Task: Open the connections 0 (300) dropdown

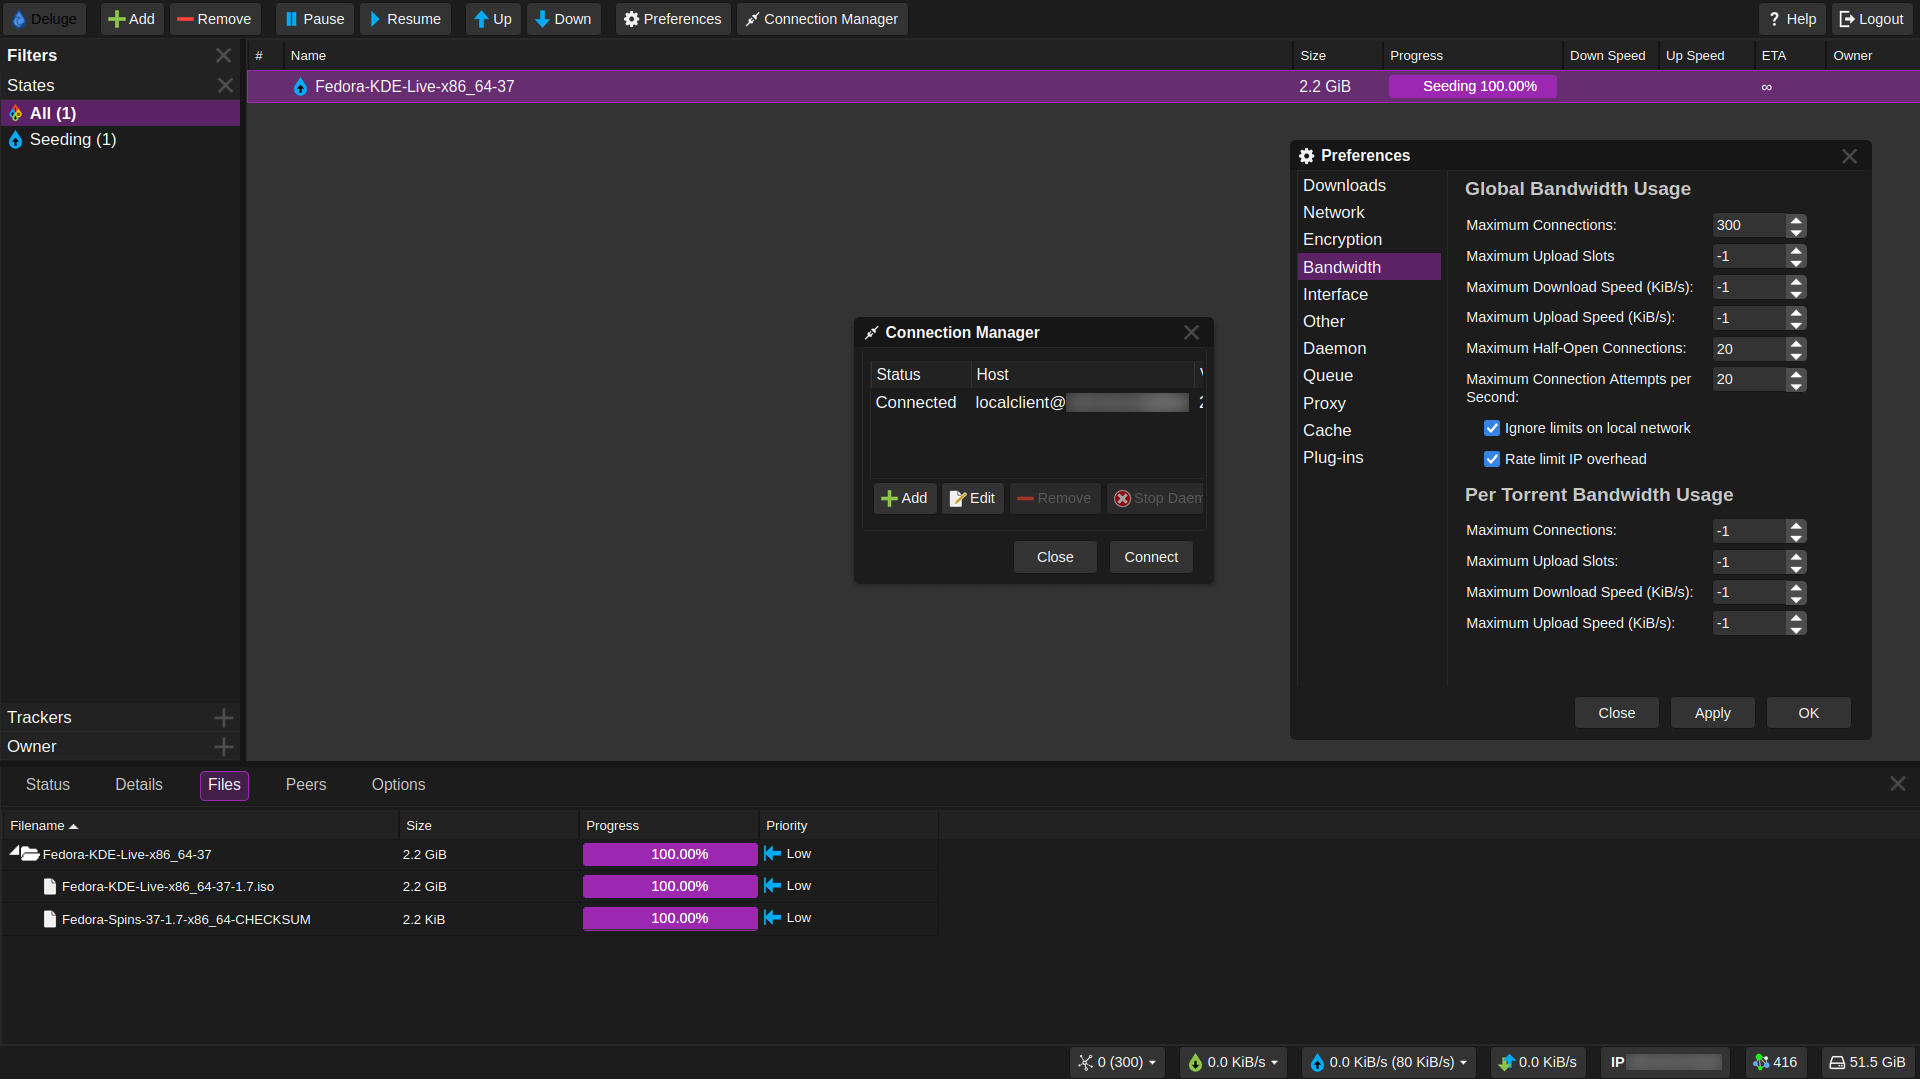Action: [1118, 1062]
